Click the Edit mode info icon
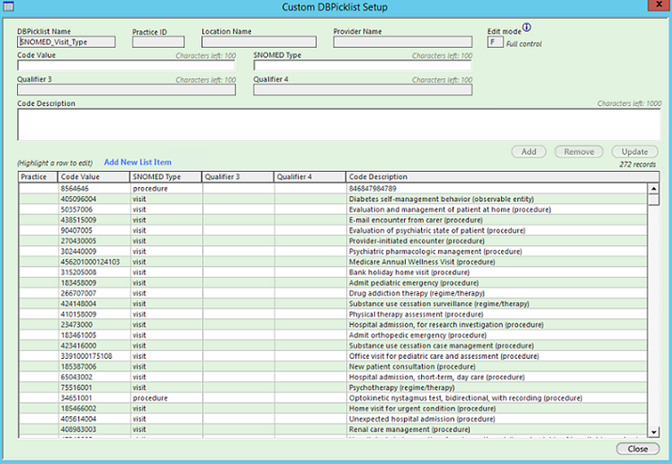This screenshot has width=672, height=464. point(527,27)
